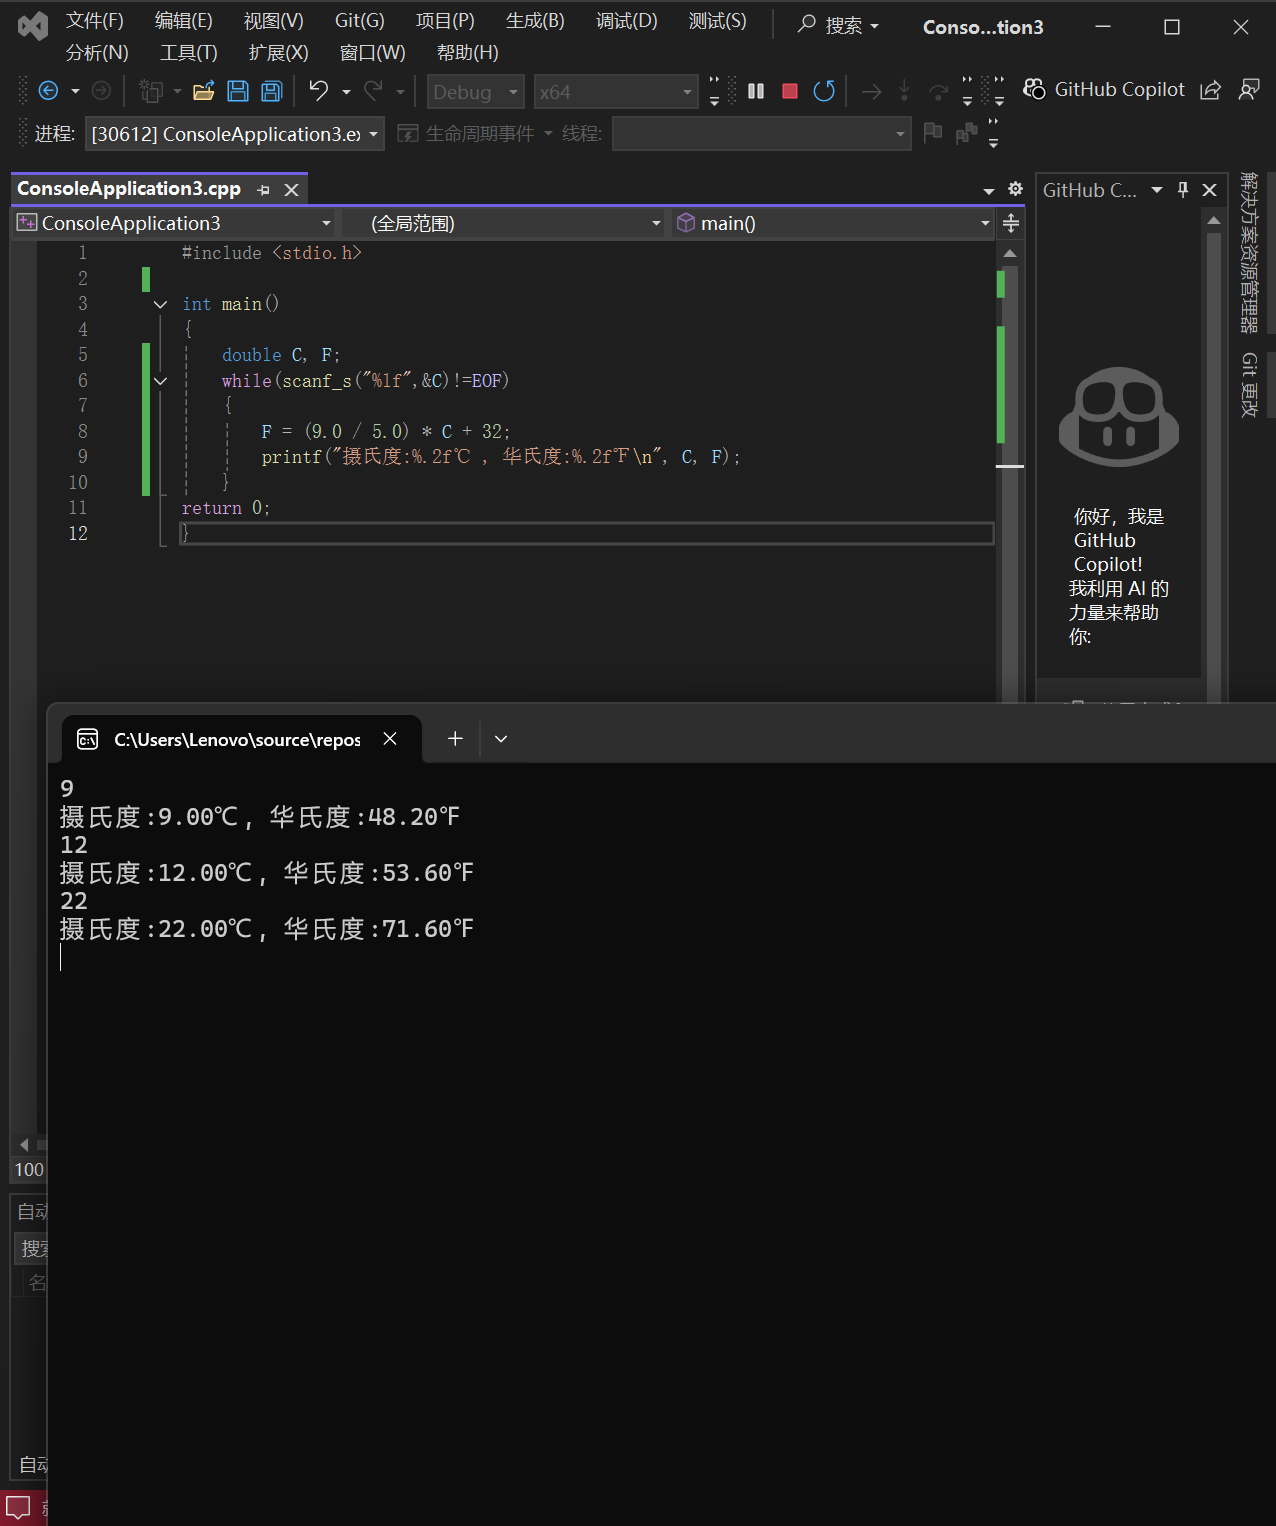
Task: Close the GitHub Copilot panel
Action: tap(1209, 189)
